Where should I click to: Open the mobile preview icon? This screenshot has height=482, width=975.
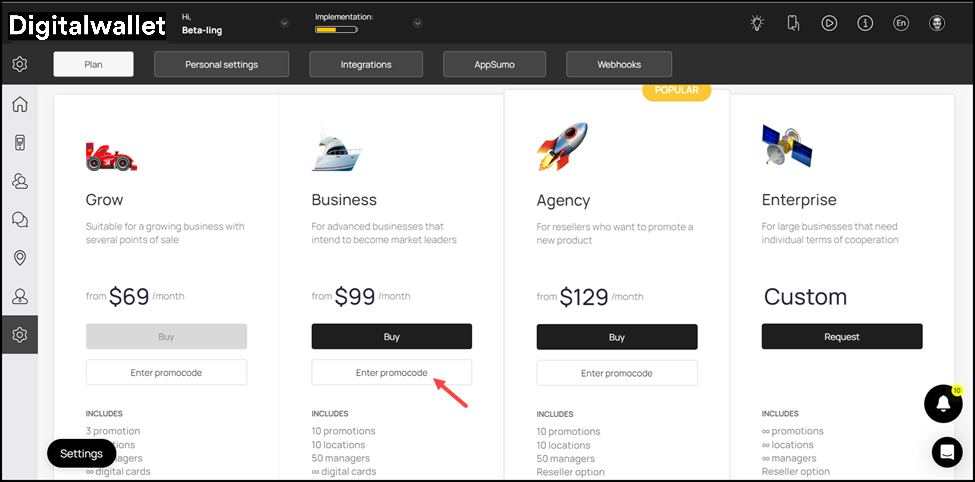pos(793,23)
